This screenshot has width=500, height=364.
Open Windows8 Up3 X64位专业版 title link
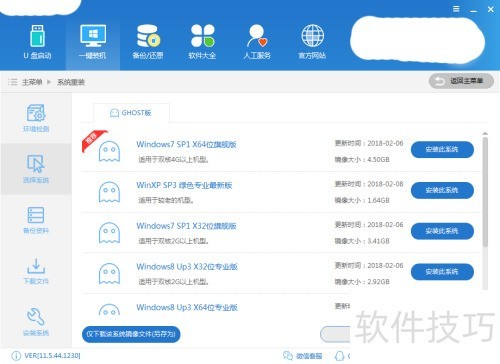(187, 307)
